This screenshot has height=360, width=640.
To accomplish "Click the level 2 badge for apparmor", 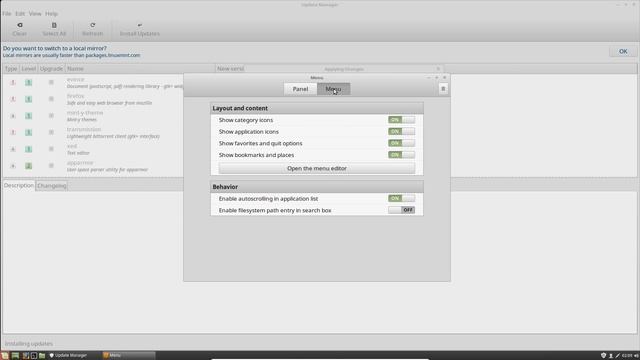I will (29, 166).
